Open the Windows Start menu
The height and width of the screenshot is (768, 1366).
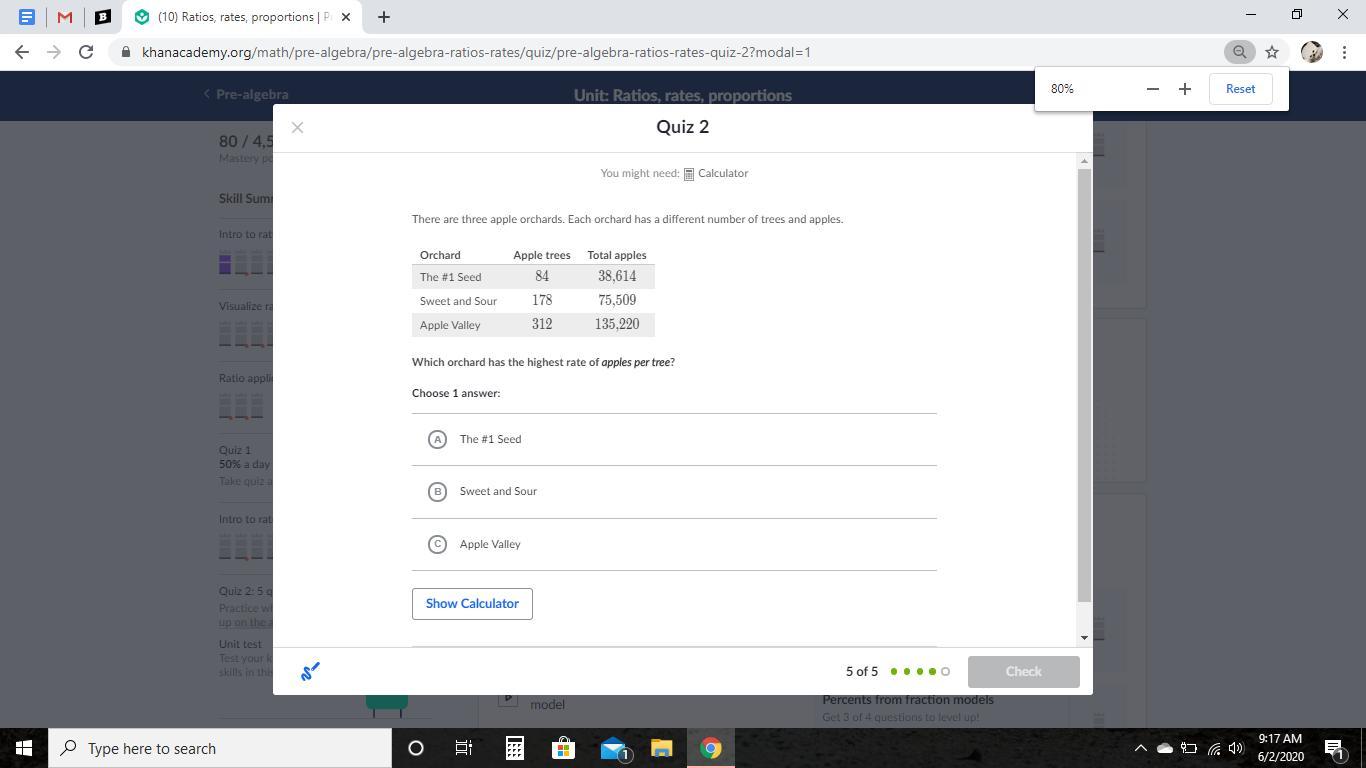tap(24, 748)
